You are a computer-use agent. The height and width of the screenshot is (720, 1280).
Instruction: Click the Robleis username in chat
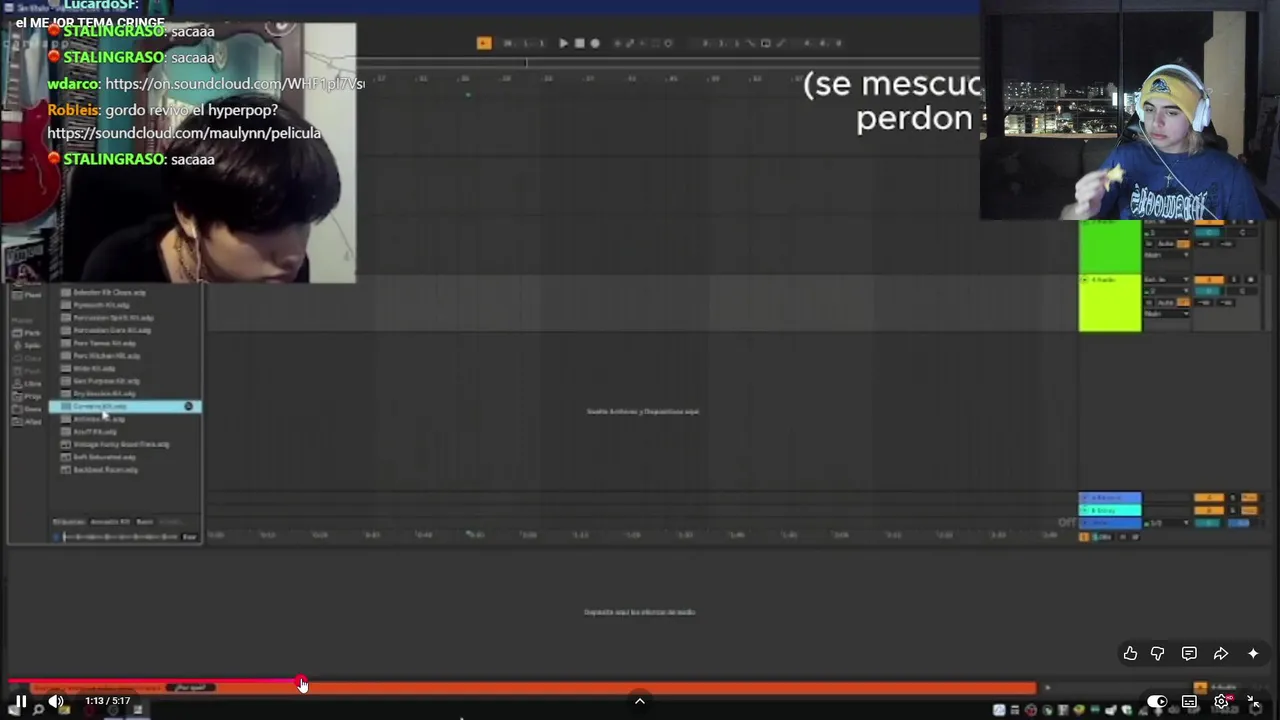[74, 110]
